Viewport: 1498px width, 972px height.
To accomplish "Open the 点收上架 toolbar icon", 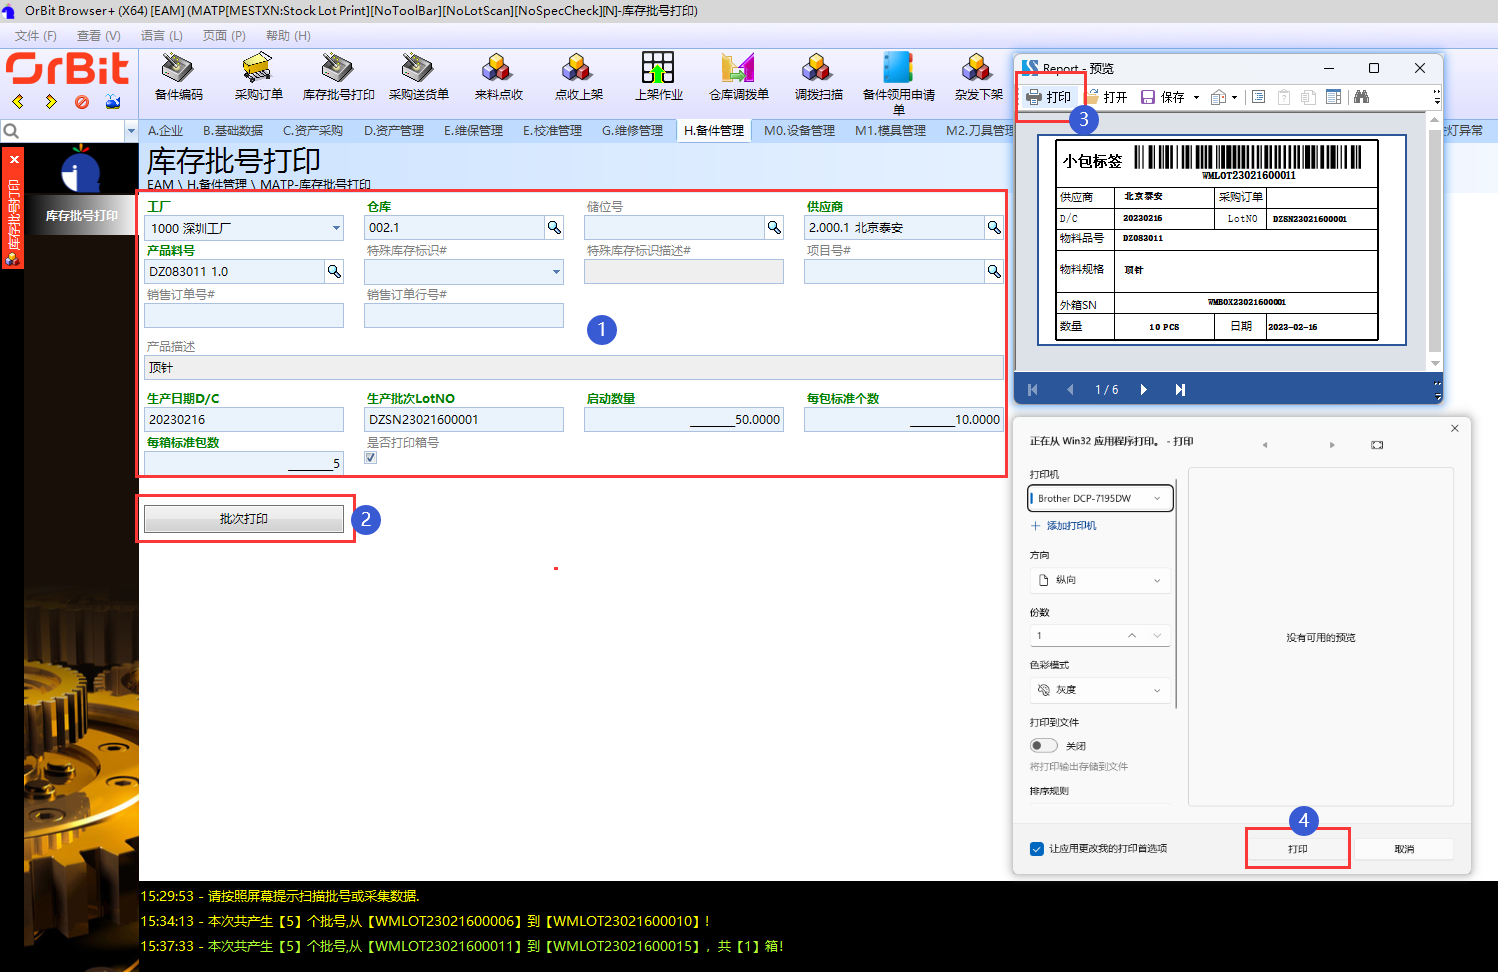I will (578, 77).
